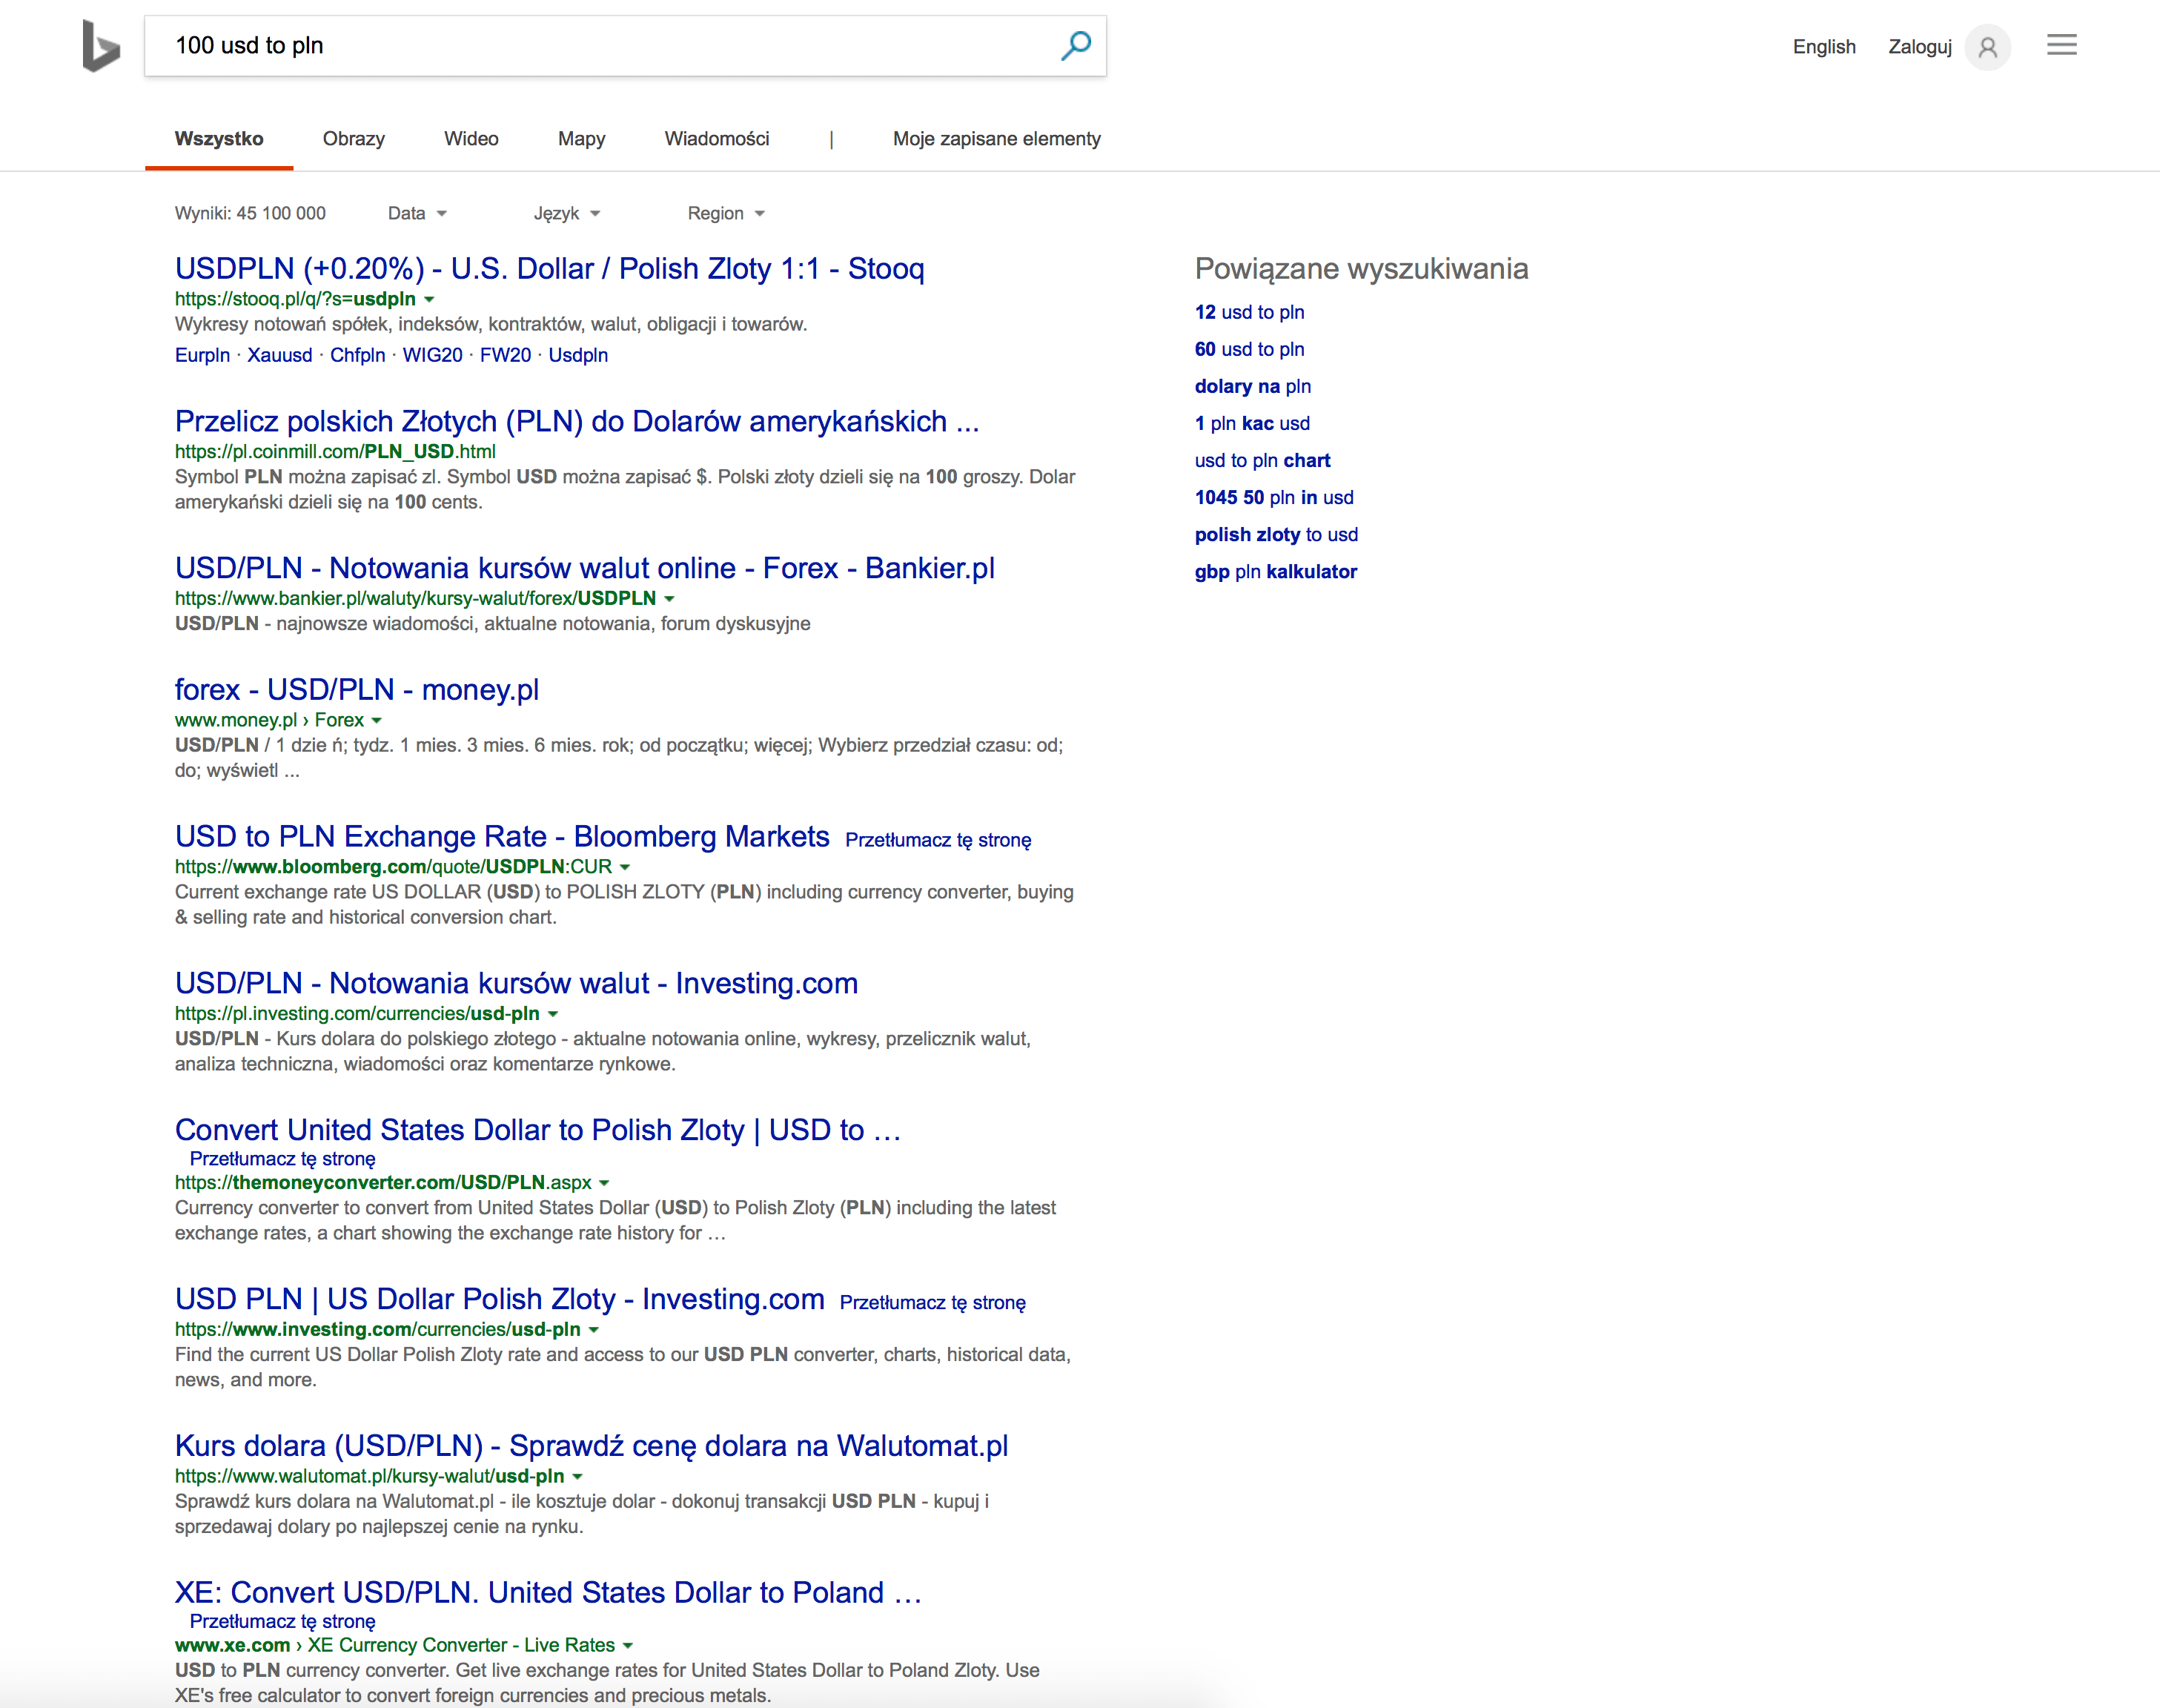Open the Usdpln sublink
The height and width of the screenshot is (1708, 2160).
(578, 355)
